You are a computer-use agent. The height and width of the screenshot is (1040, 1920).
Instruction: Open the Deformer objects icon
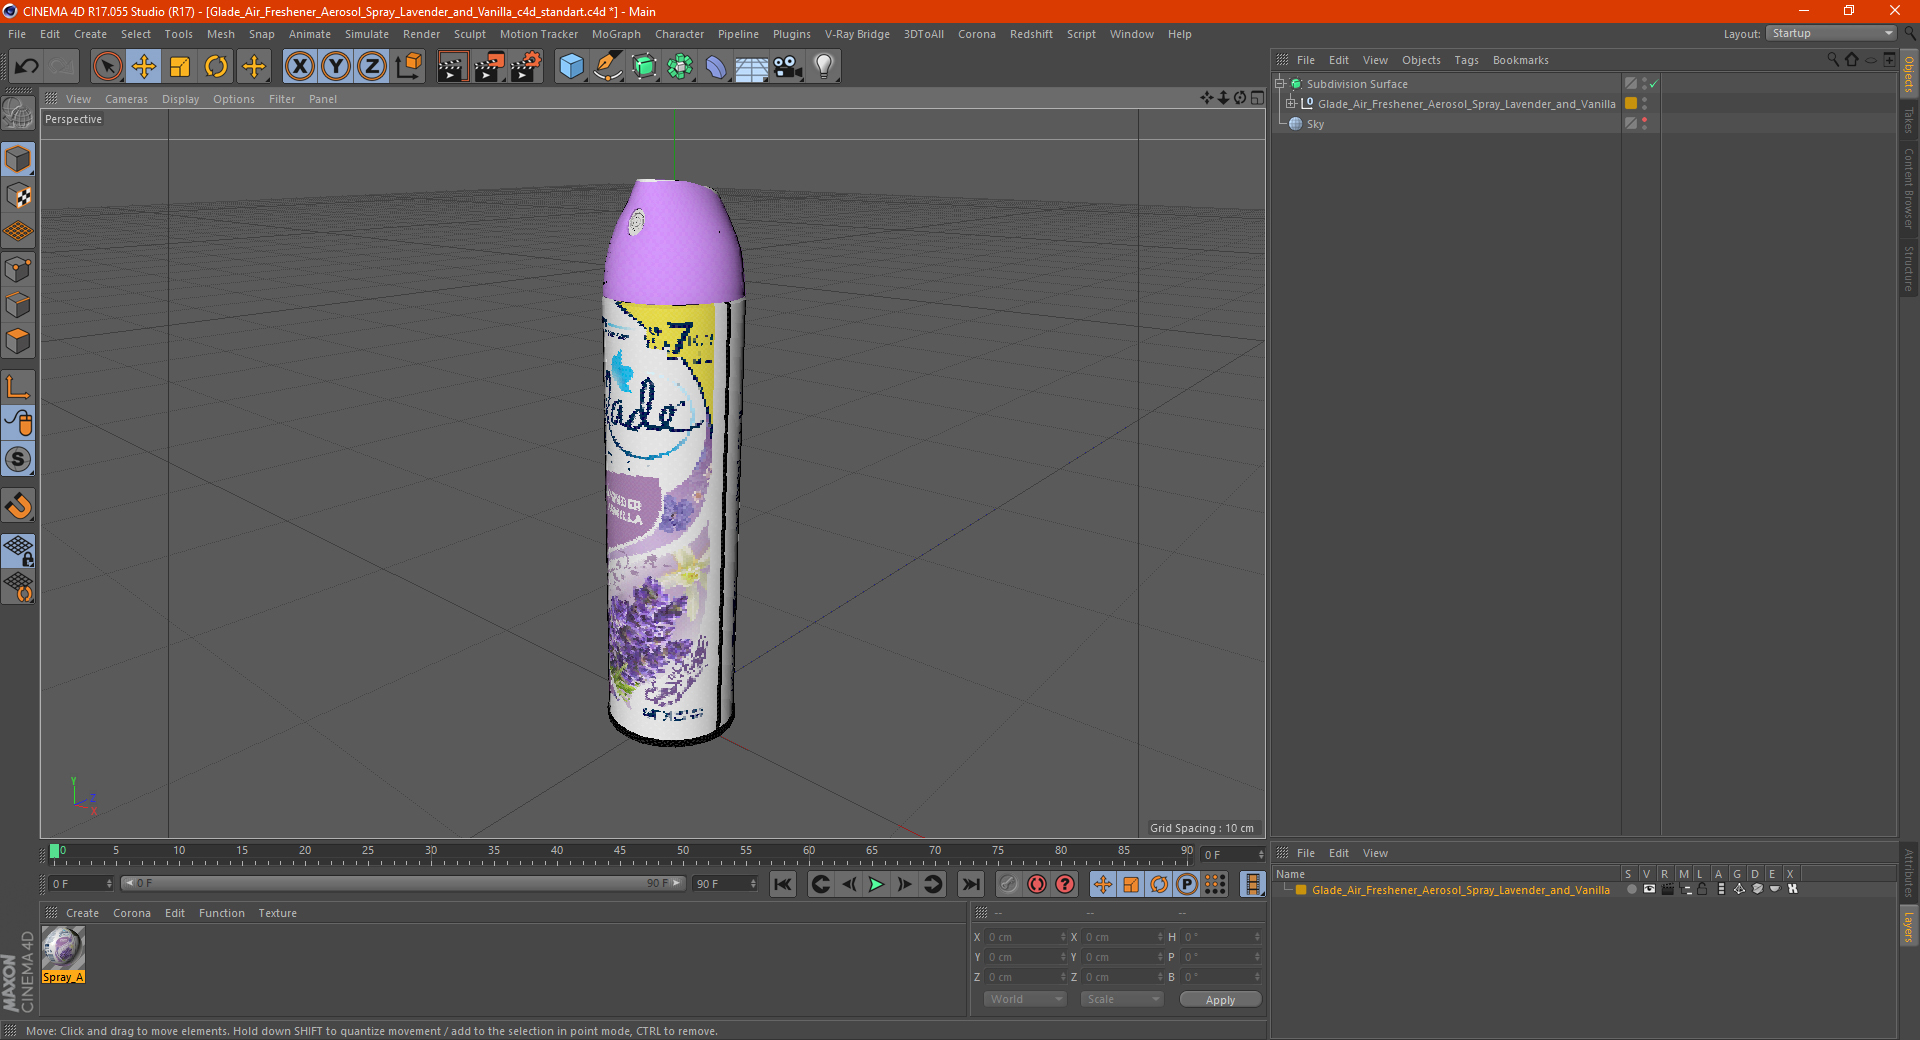[x=716, y=67]
